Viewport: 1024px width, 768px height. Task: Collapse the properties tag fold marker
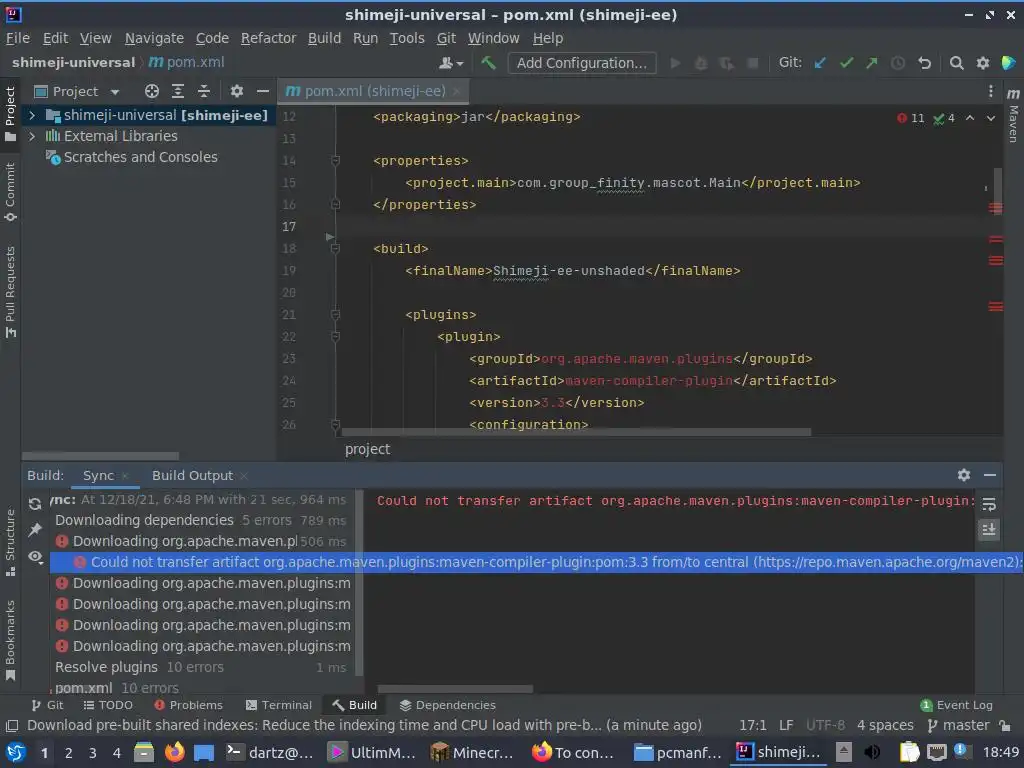(x=335, y=161)
